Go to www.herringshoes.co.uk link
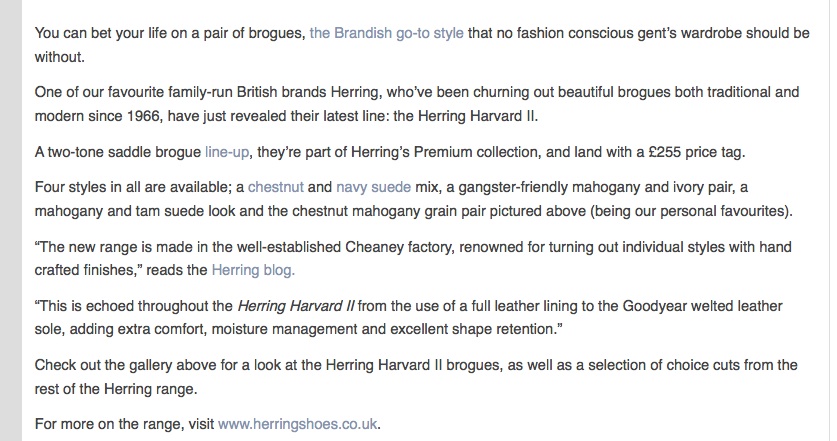This screenshot has width=837, height=441. [298, 424]
